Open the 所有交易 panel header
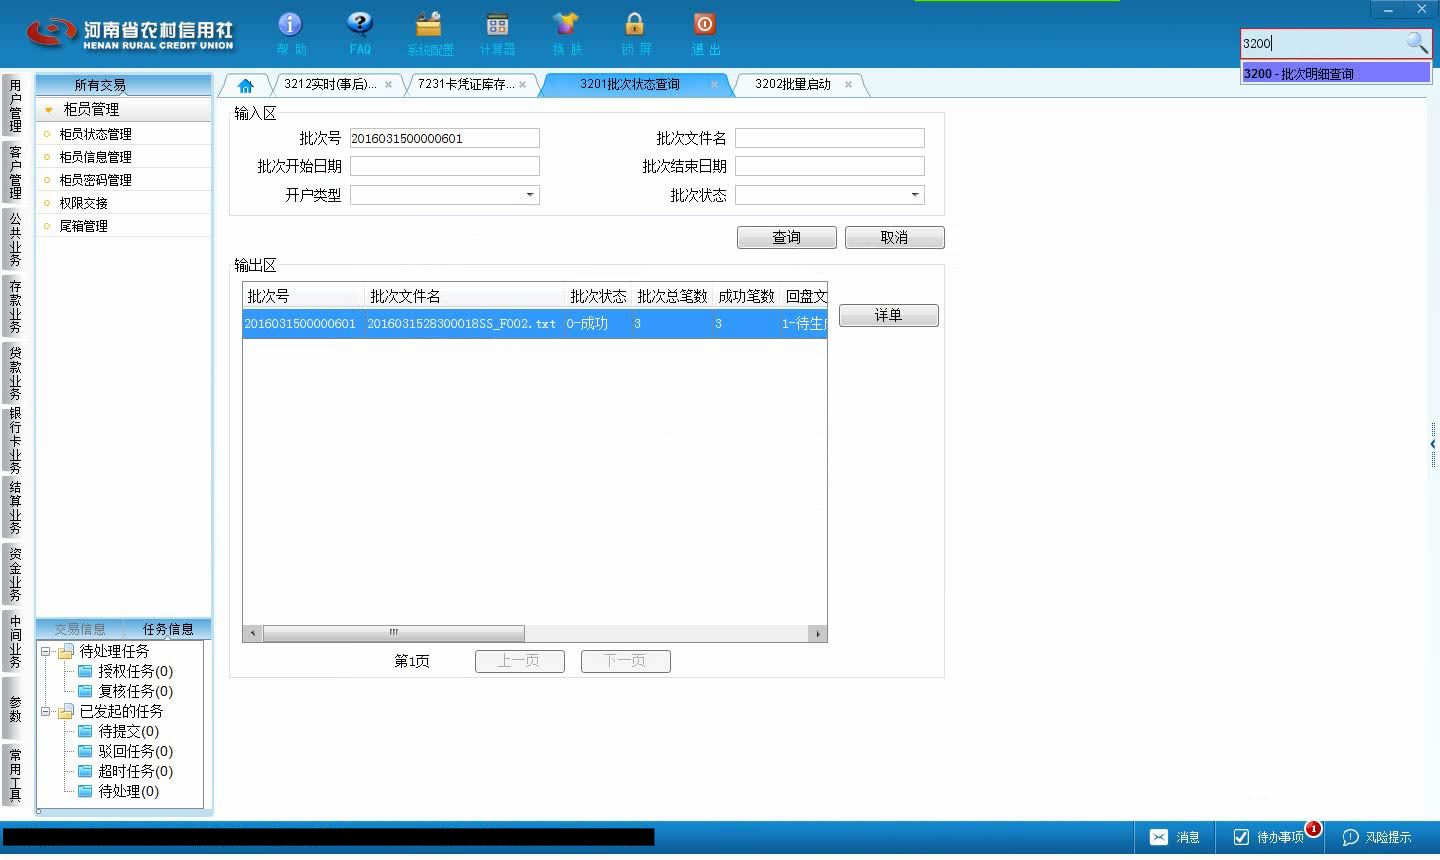This screenshot has height=860, width=1440. coord(123,85)
